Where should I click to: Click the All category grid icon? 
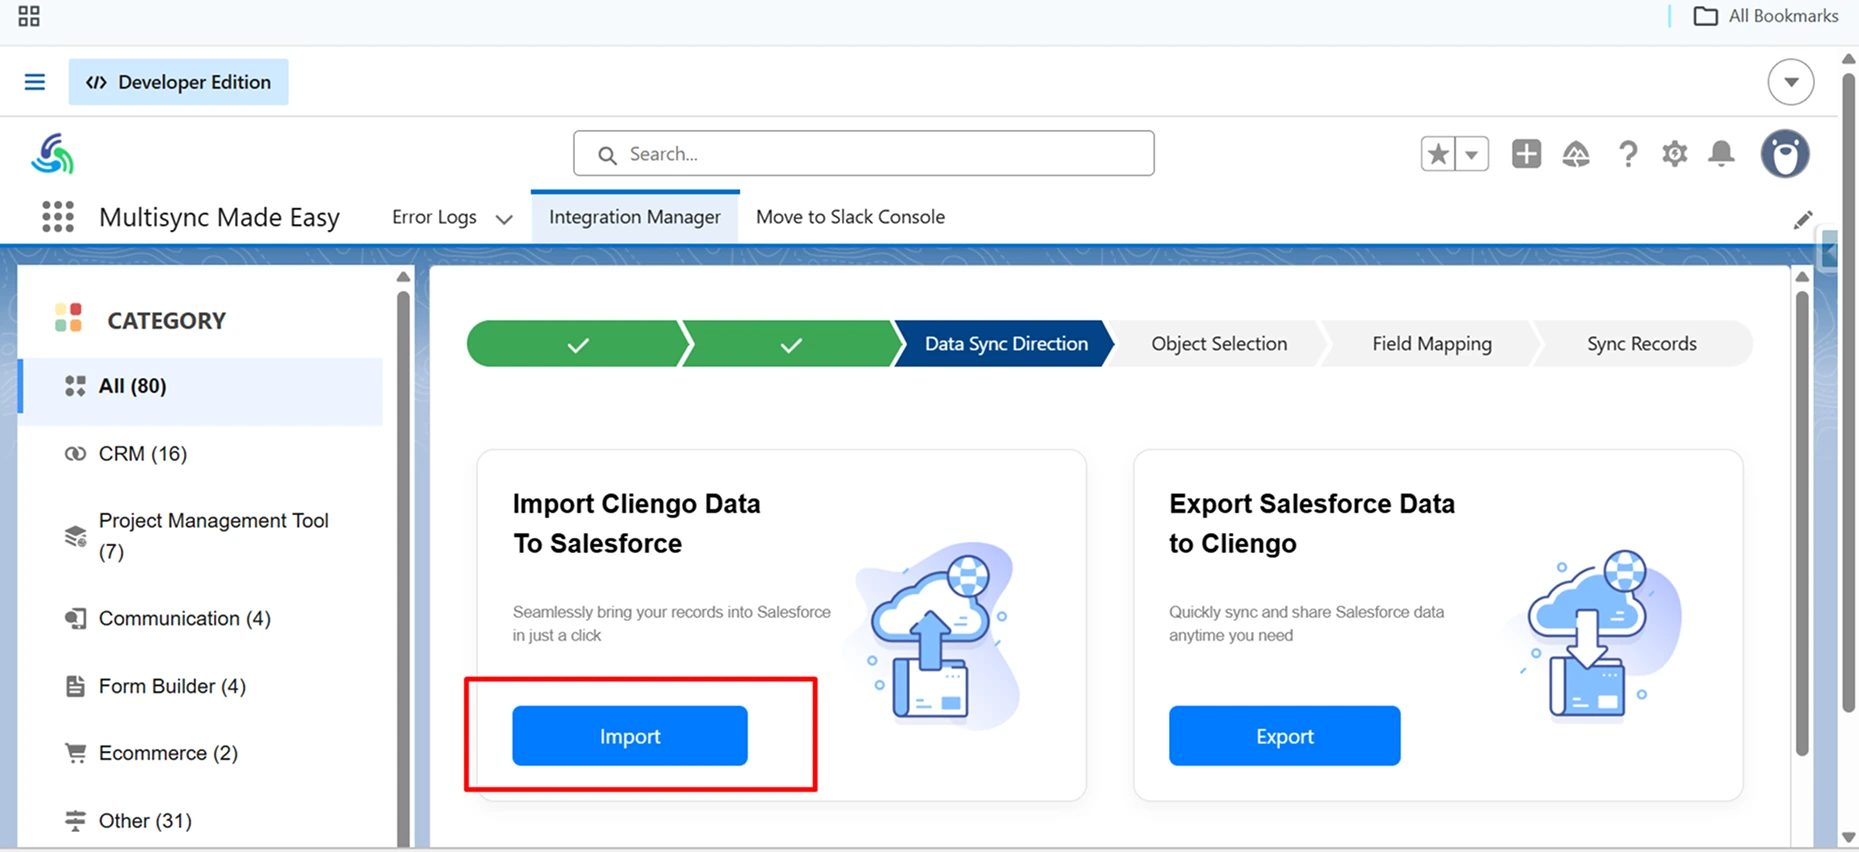(x=75, y=386)
